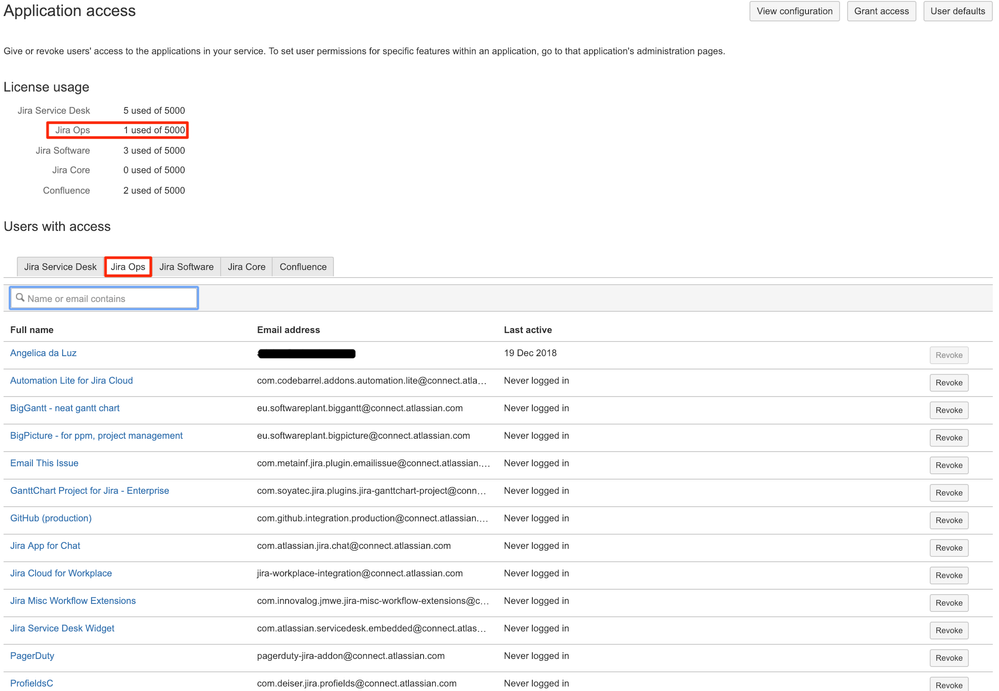999x691 pixels.
Task: Open User defaults settings
Action: click(957, 11)
